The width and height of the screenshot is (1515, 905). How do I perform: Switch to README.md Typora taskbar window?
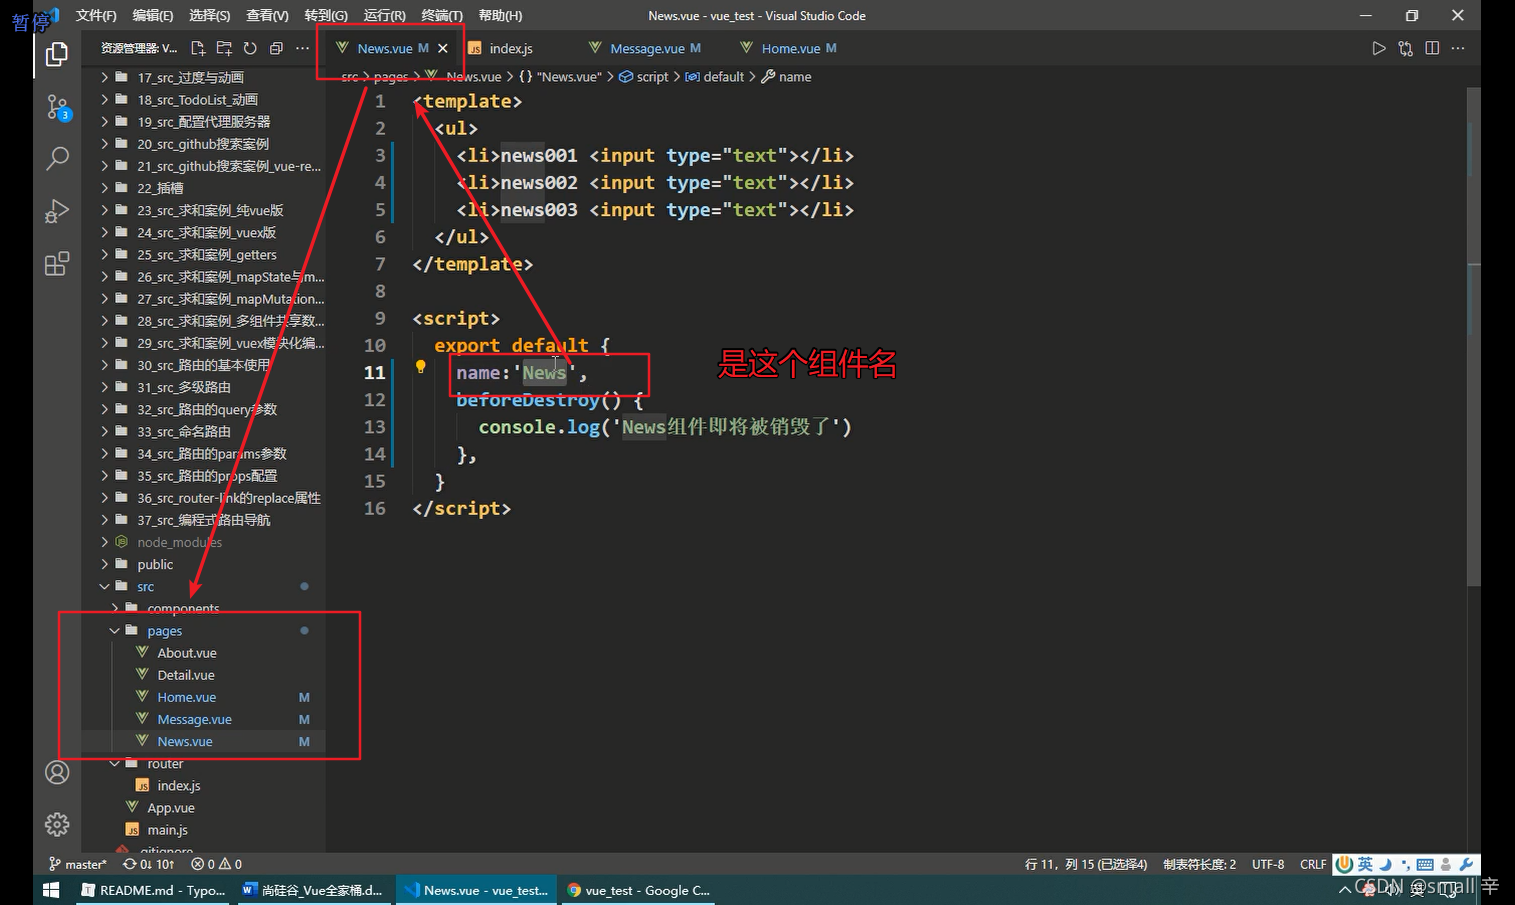(x=152, y=889)
